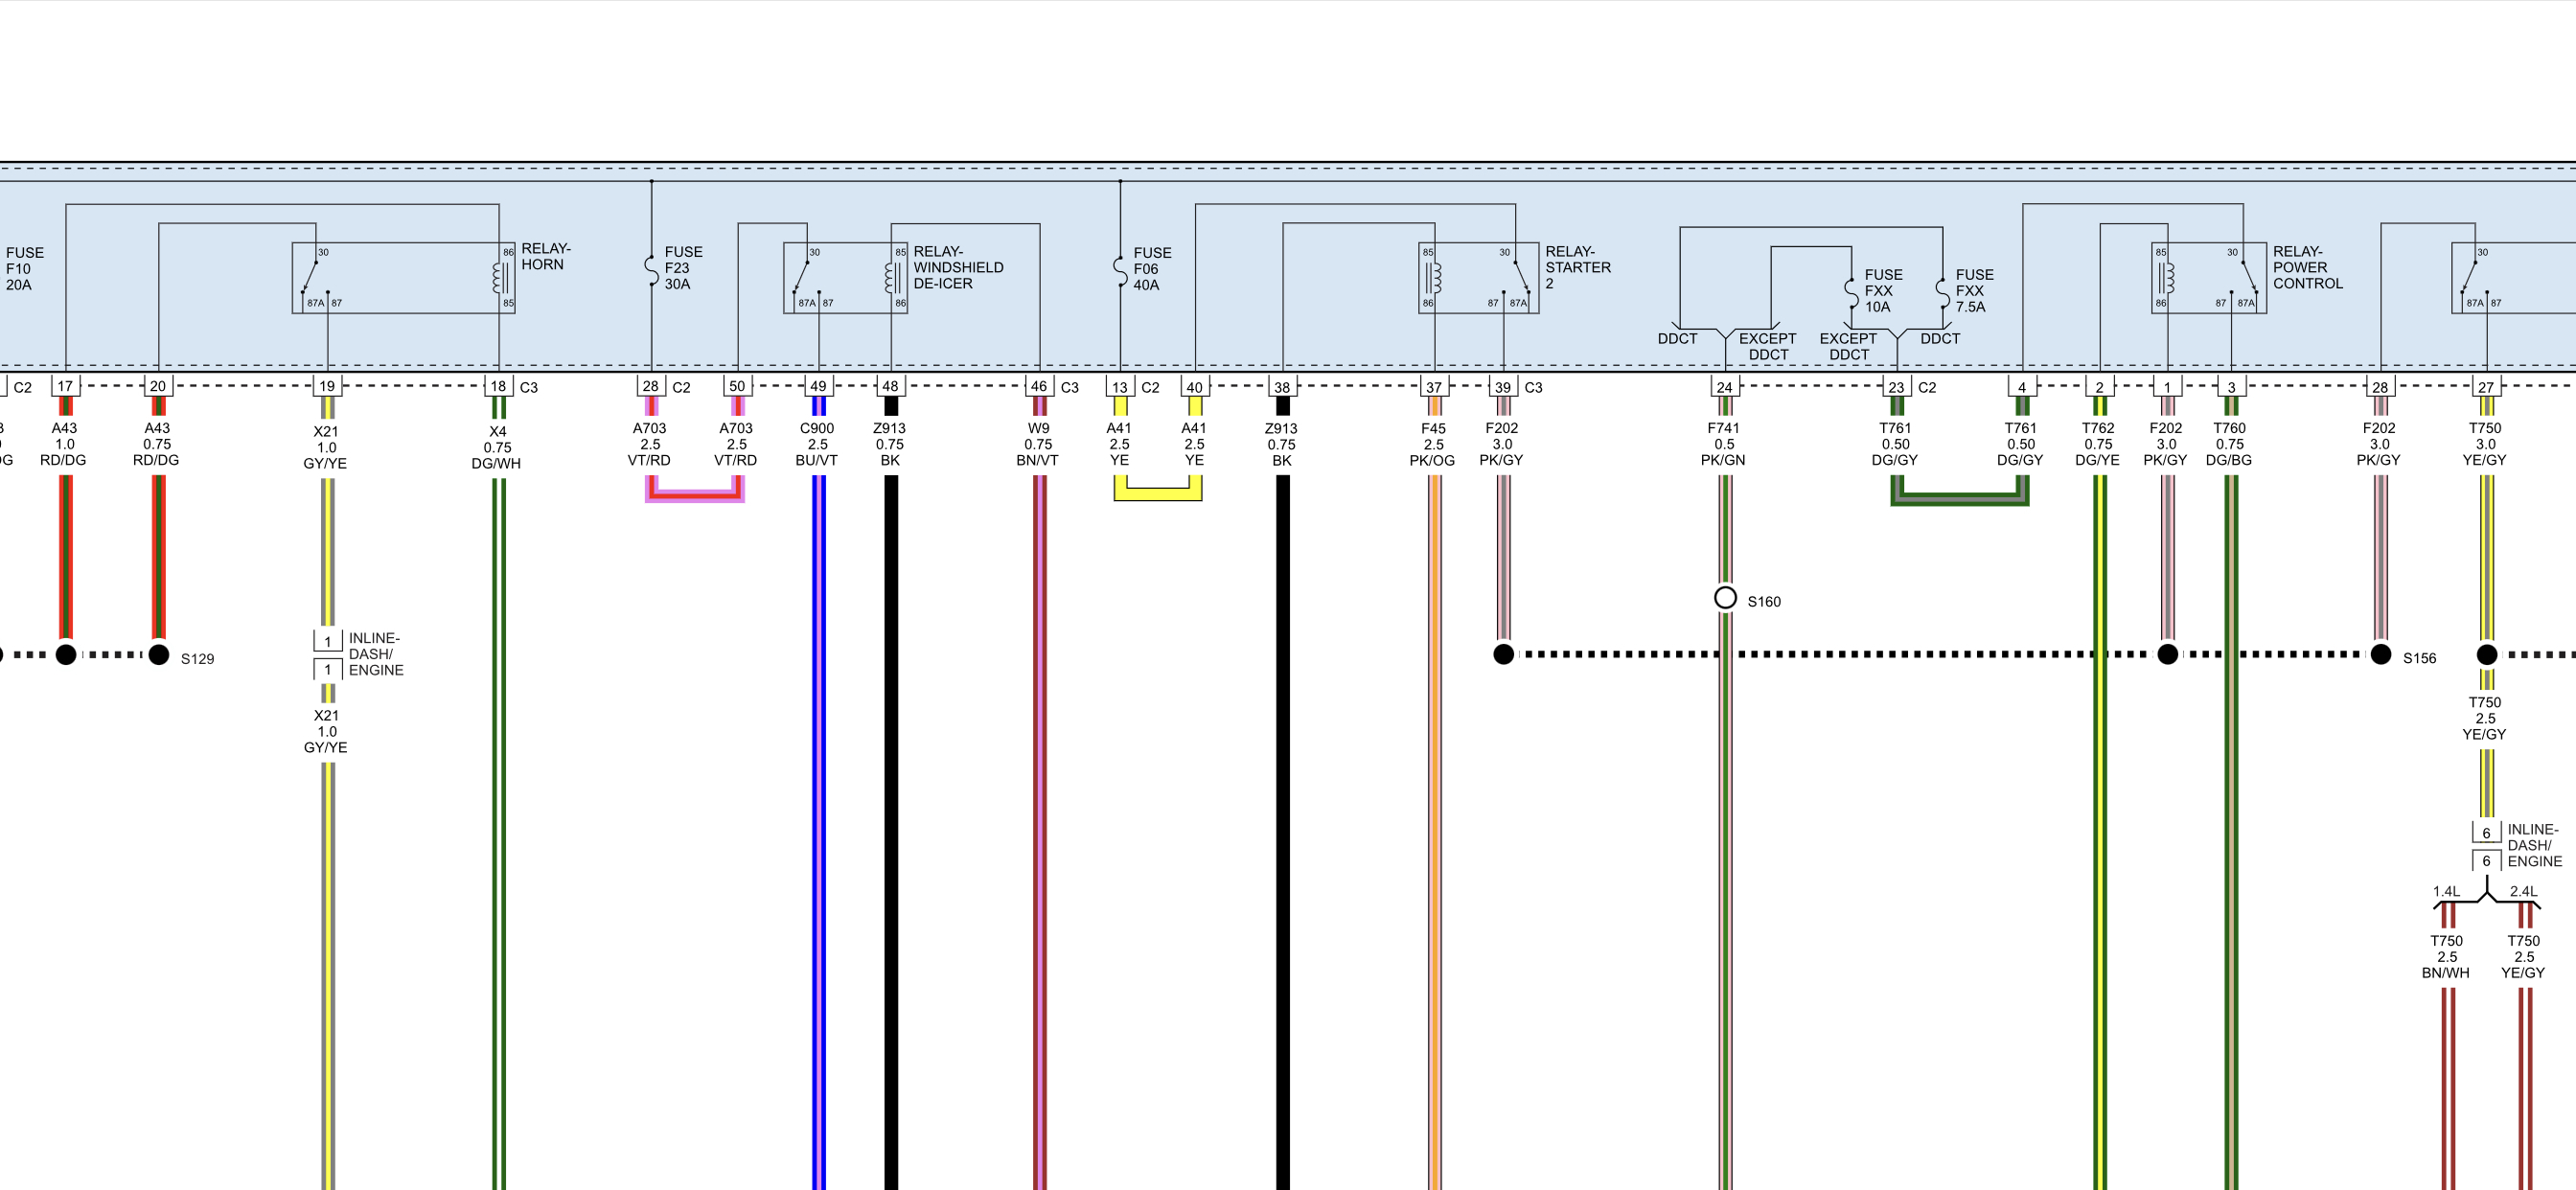Click the Relay-Horn switch symbol
The width and height of the screenshot is (2576, 1190).
click(311, 276)
